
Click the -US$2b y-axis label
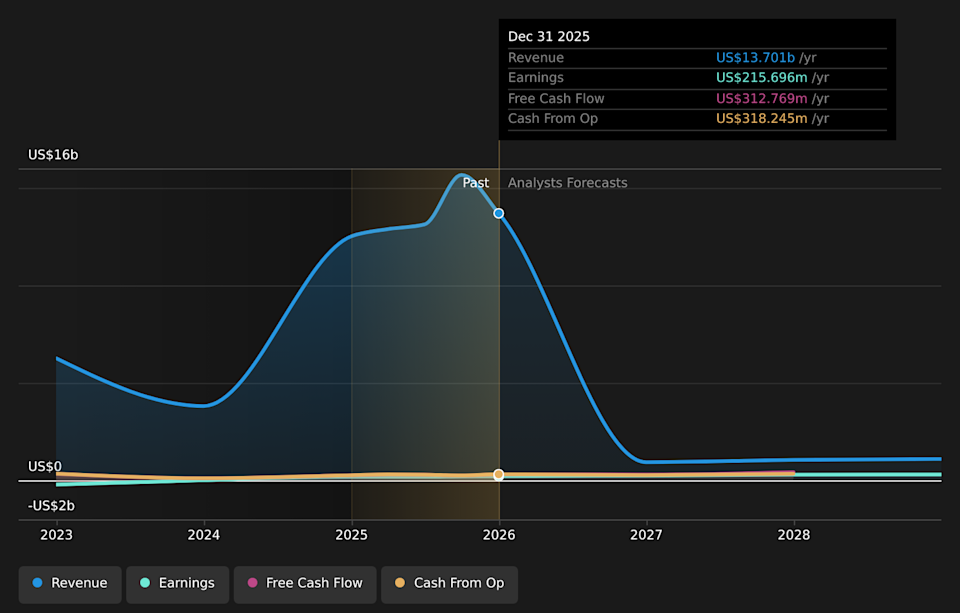[51, 506]
